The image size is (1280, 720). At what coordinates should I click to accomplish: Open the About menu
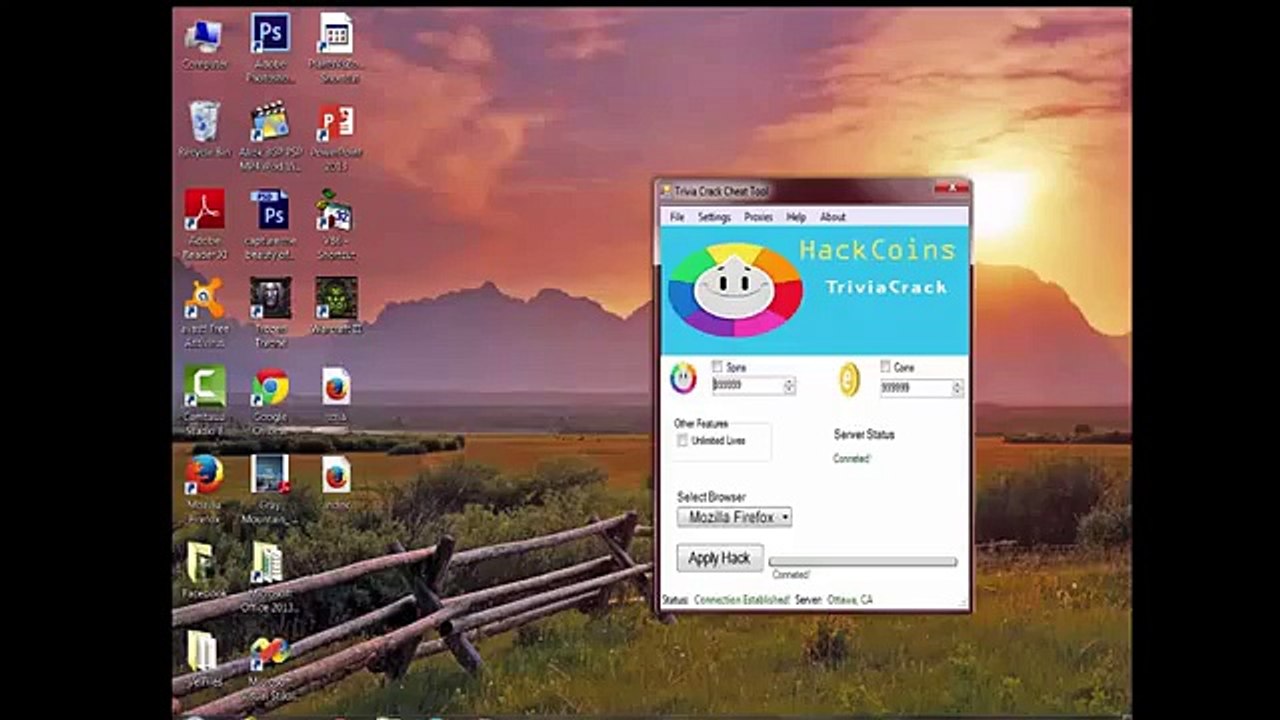(x=833, y=217)
